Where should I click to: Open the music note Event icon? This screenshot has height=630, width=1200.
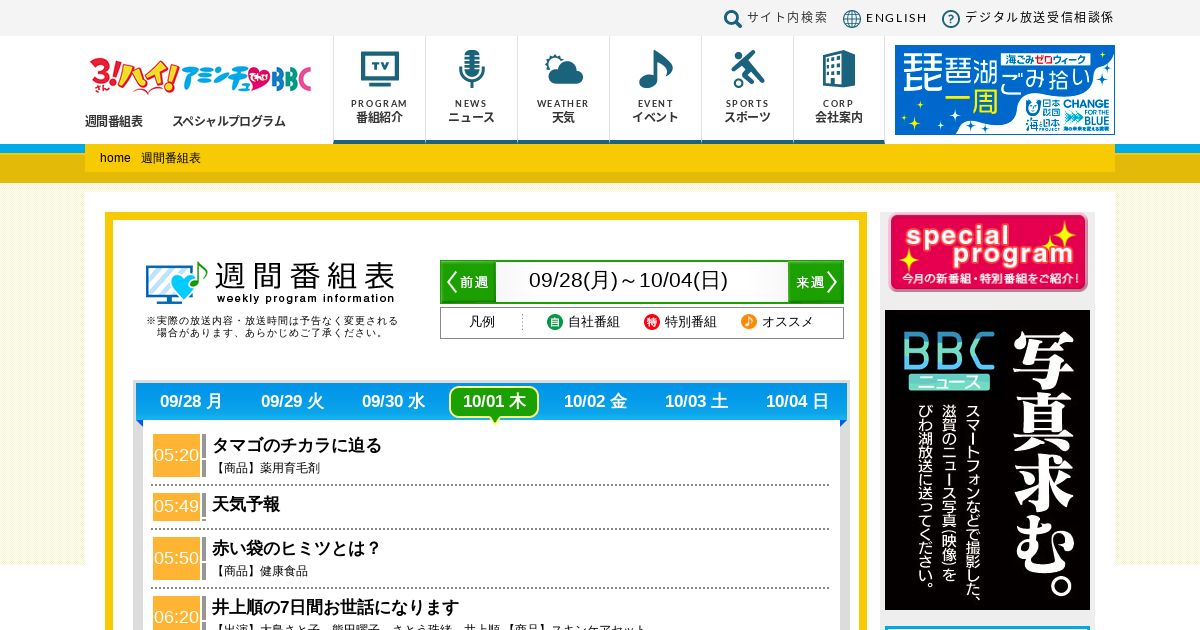655,69
